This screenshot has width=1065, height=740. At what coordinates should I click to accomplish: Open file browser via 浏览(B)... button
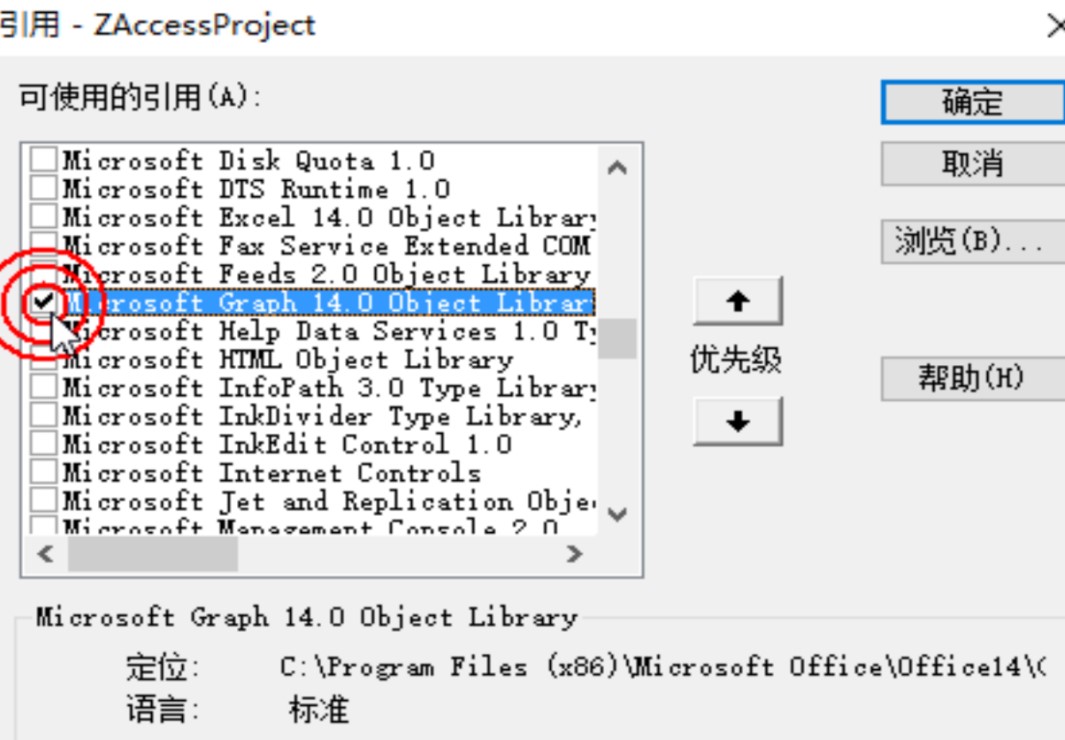[973, 241]
